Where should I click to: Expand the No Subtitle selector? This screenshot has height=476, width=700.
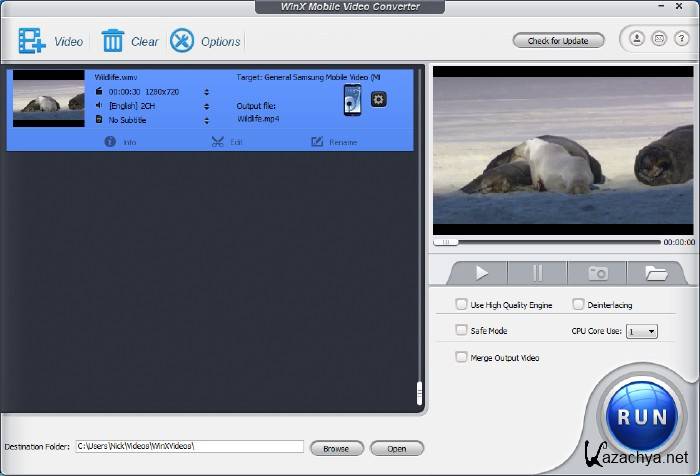tap(206, 119)
